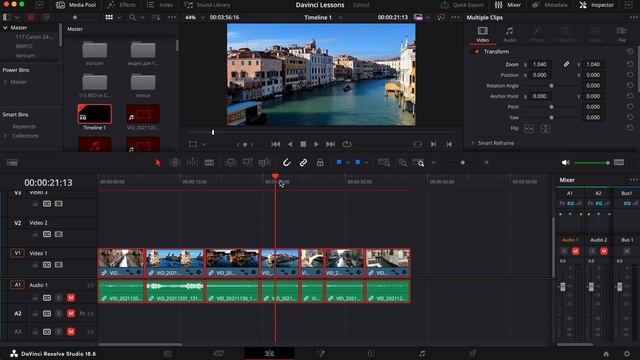Select the Blade Edit Mode tool

click(x=209, y=162)
